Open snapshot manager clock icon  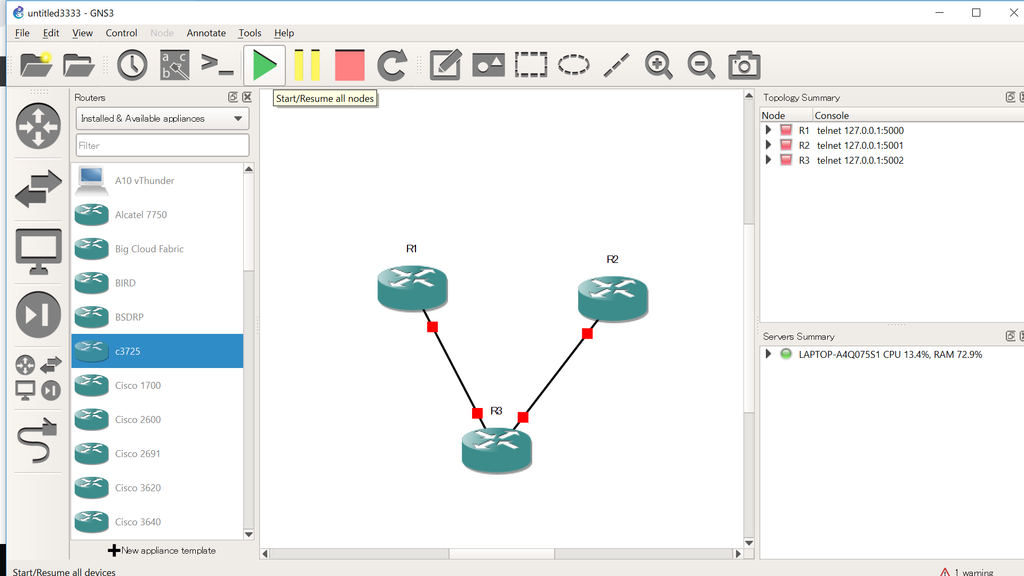pos(132,65)
